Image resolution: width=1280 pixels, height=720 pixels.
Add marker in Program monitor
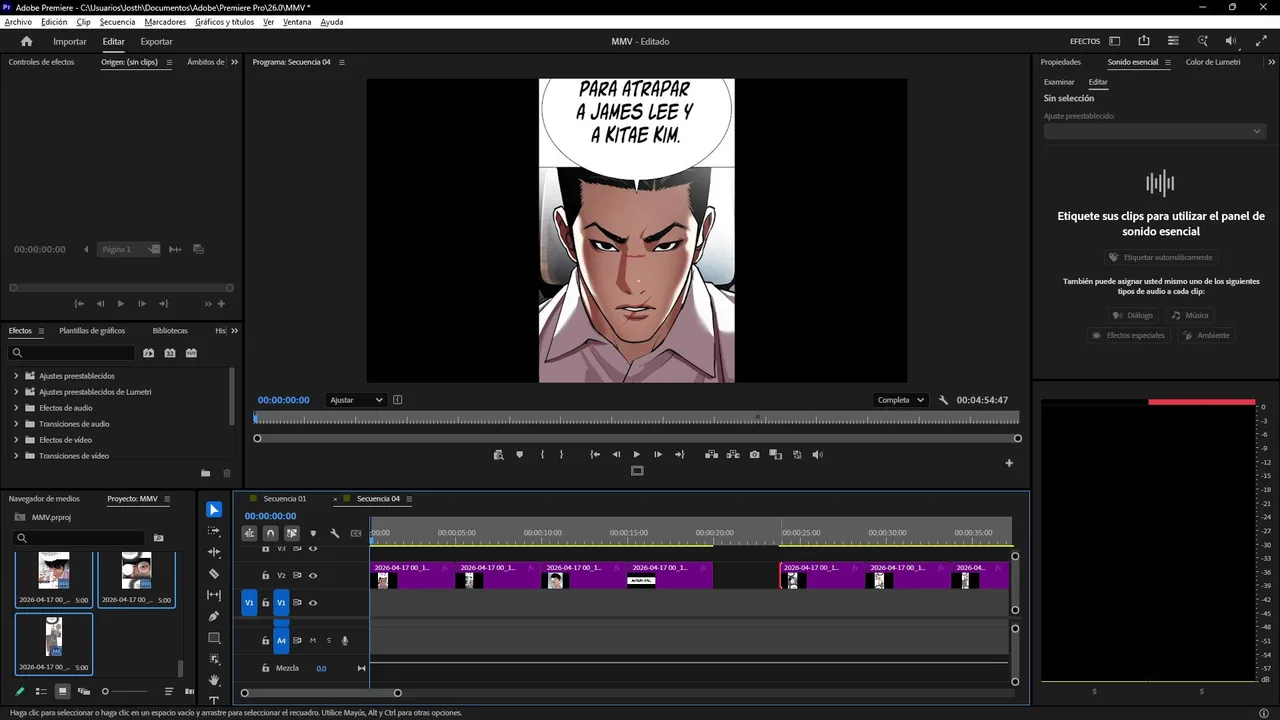pyautogui.click(x=519, y=455)
